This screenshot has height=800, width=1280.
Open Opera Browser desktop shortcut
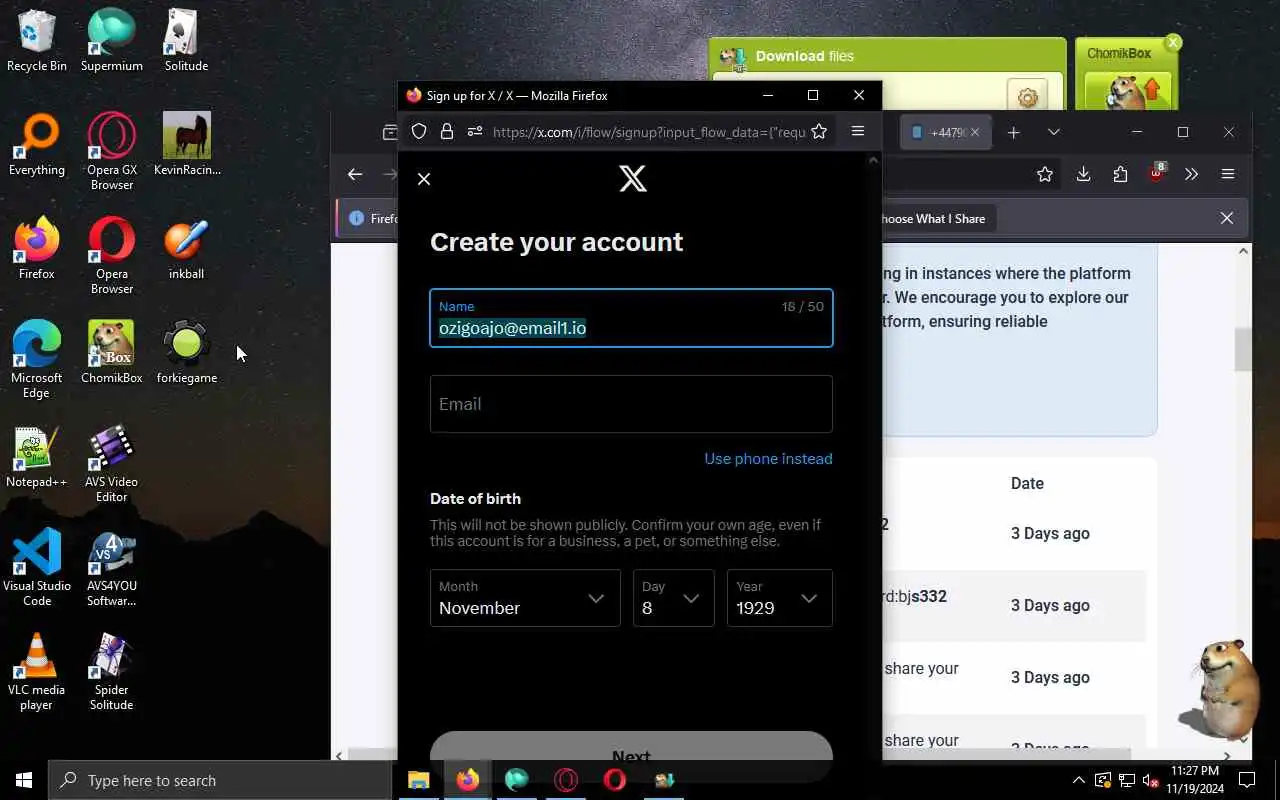(x=112, y=255)
